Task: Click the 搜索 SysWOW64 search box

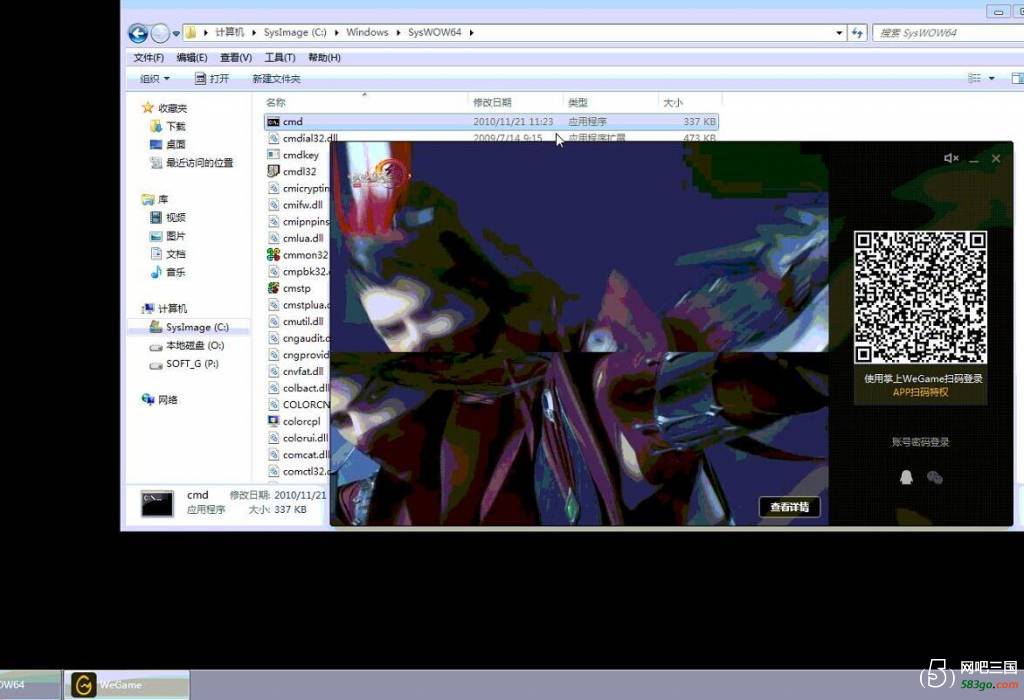Action: pyautogui.click(x=948, y=33)
